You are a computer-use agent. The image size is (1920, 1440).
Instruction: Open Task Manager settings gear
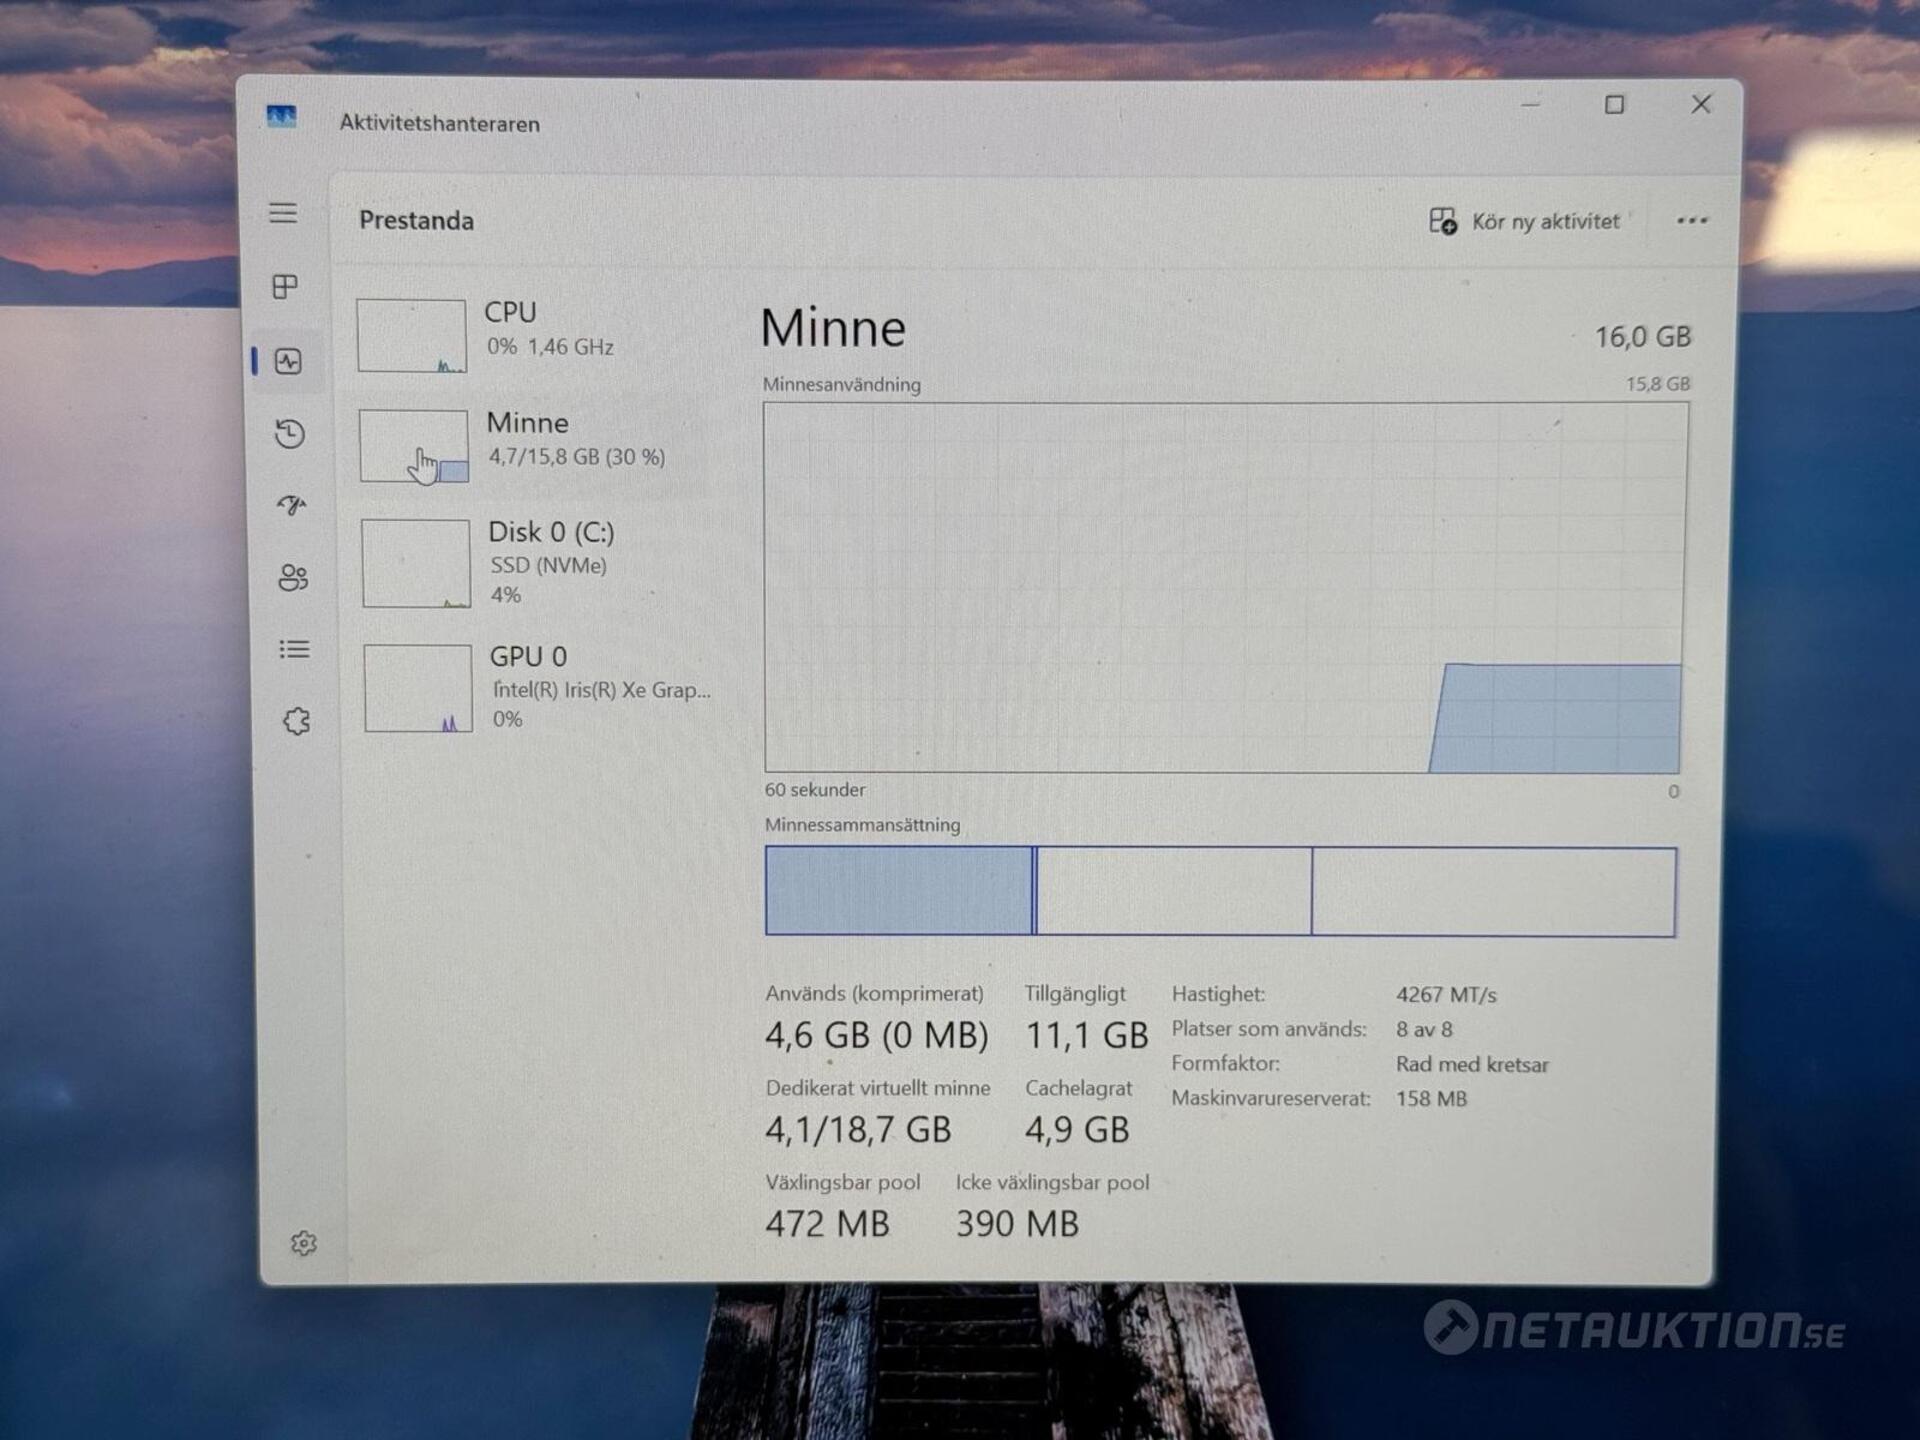point(304,1243)
